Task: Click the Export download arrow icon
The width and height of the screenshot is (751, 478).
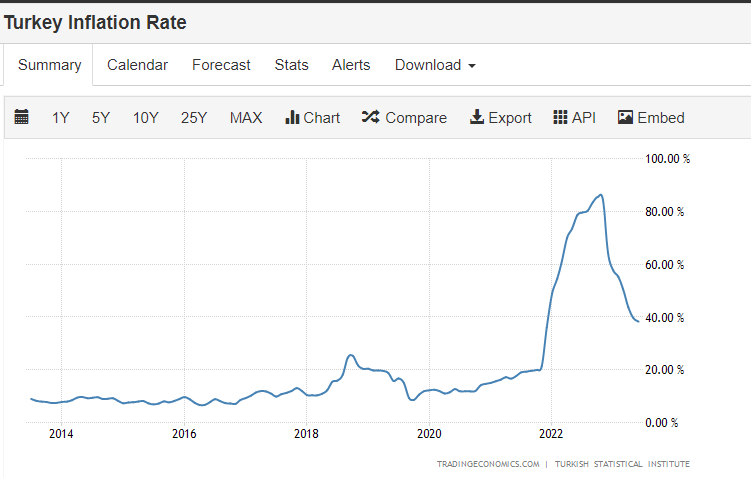Action: [477, 117]
